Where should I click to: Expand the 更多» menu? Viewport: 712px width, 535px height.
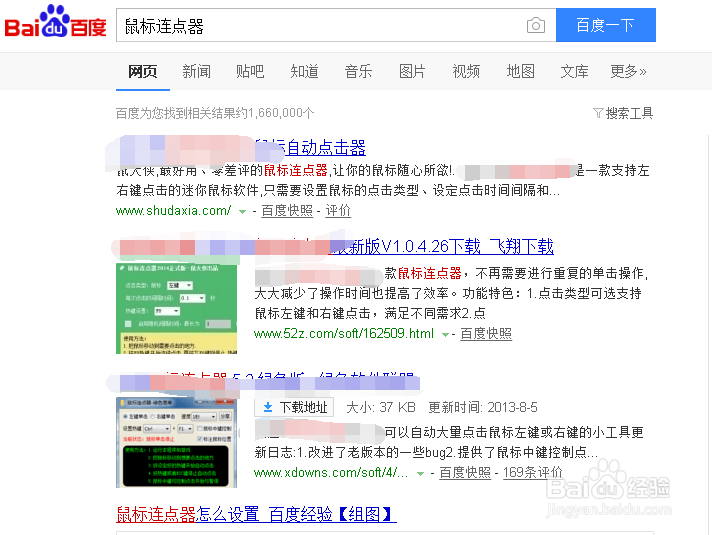coord(628,71)
